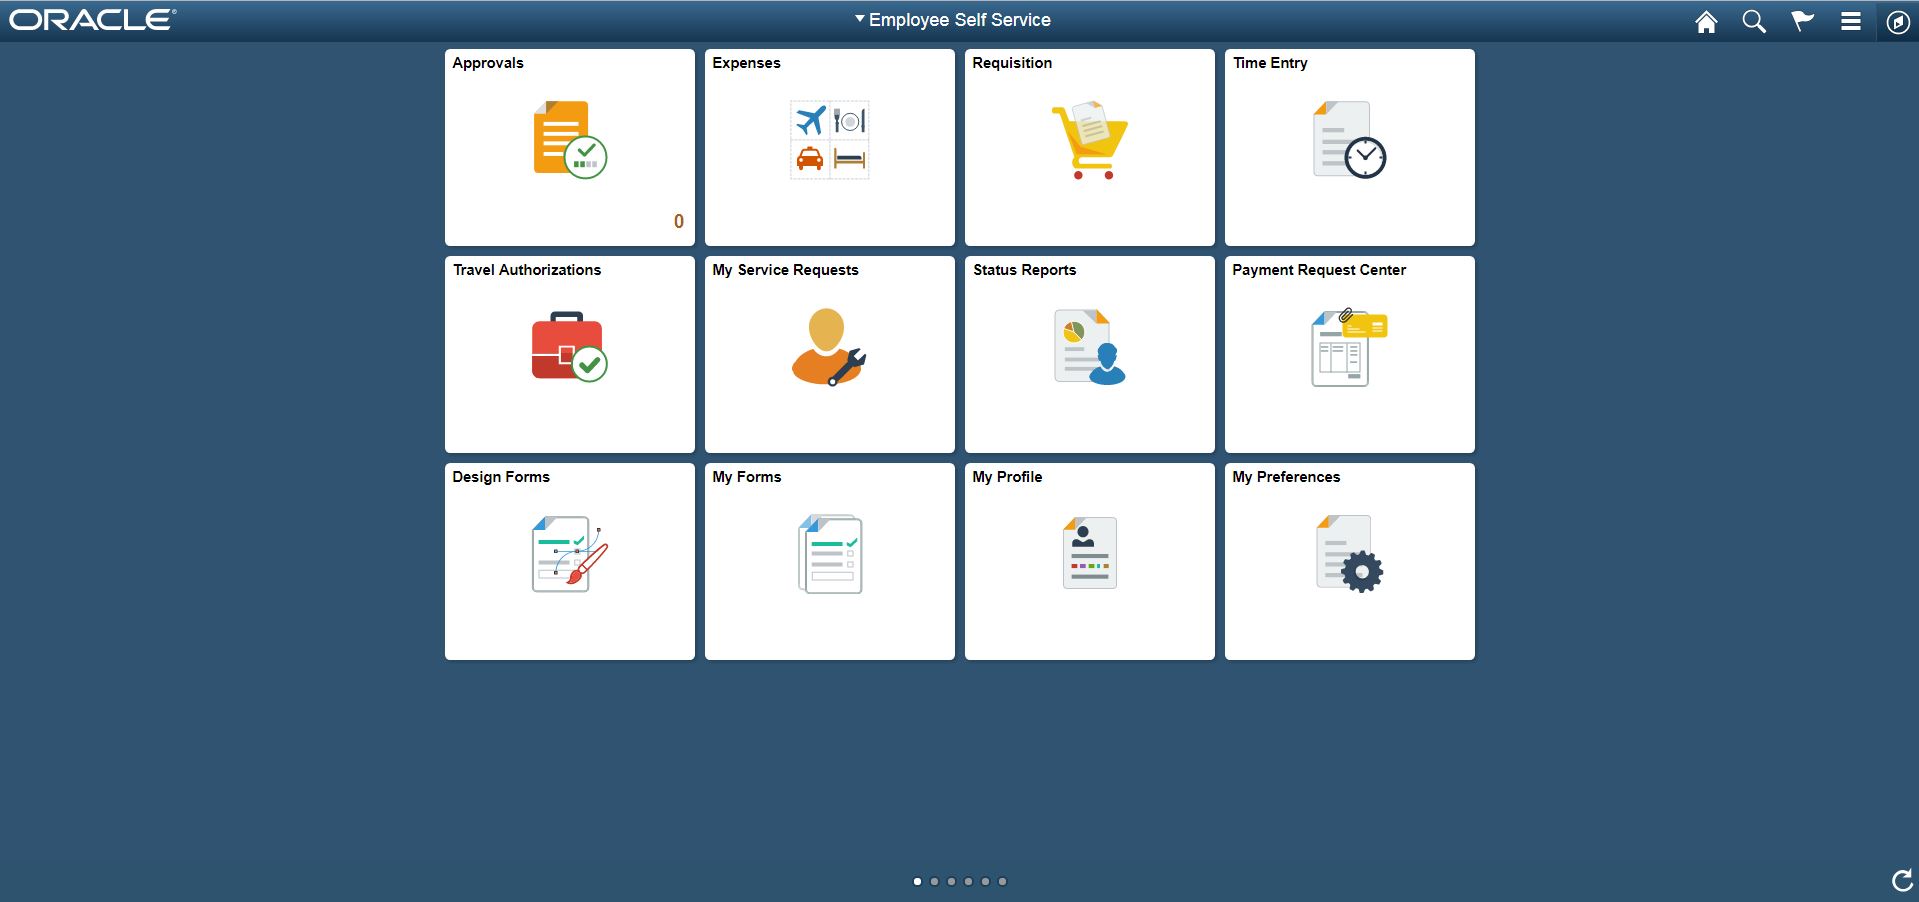Open the Payment Request Center tile
Viewport: 1919px width, 902px height.
click(1349, 354)
